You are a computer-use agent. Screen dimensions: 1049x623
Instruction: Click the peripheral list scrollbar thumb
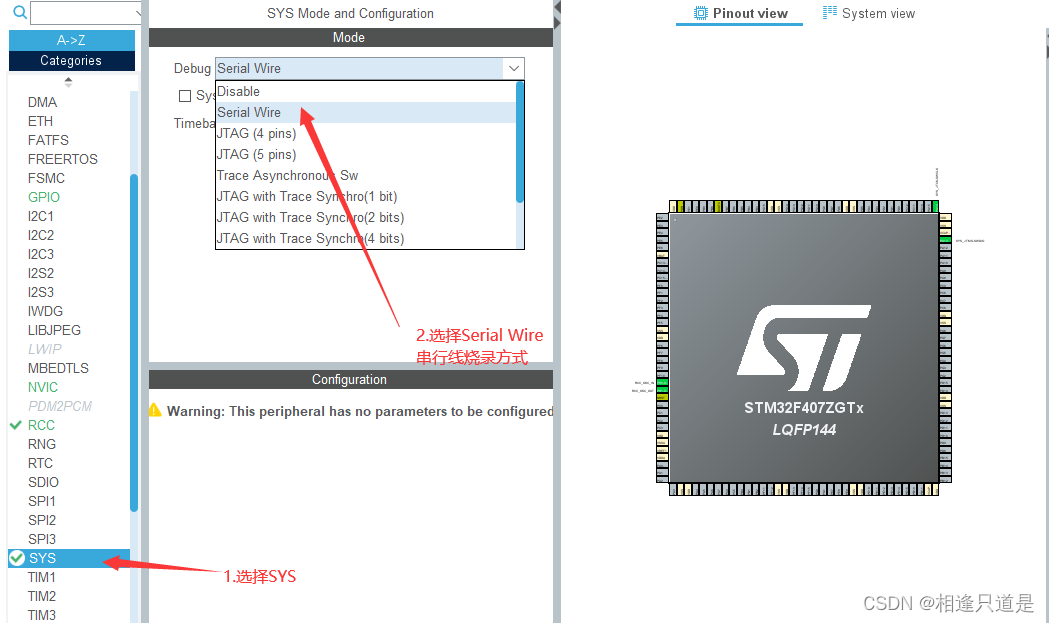coord(134,343)
